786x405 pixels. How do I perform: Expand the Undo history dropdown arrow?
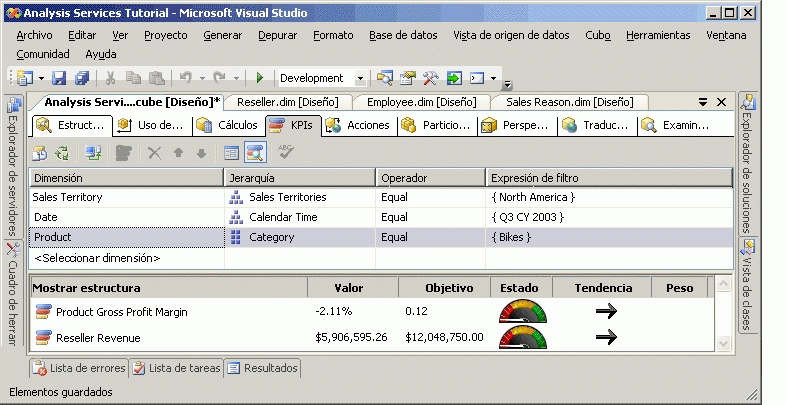[x=202, y=78]
